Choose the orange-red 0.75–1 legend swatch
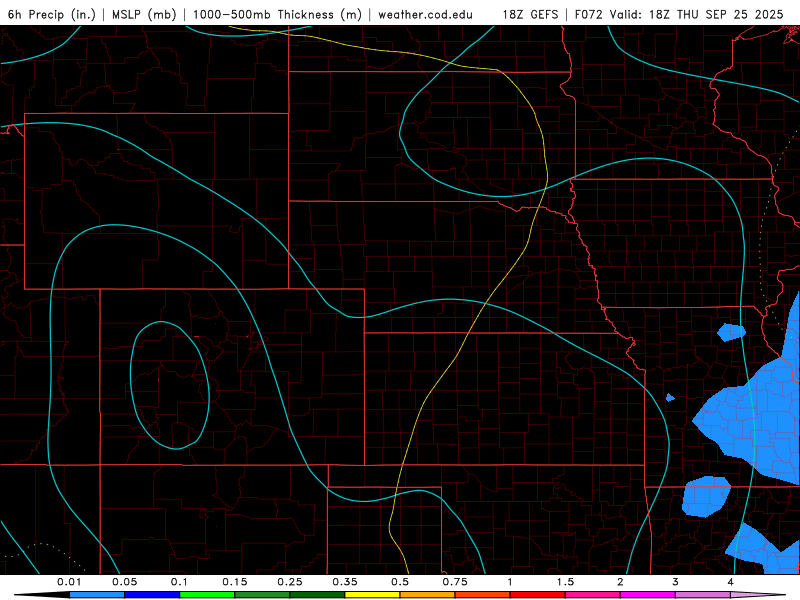The width and height of the screenshot is (800, 600). point(483,595)
